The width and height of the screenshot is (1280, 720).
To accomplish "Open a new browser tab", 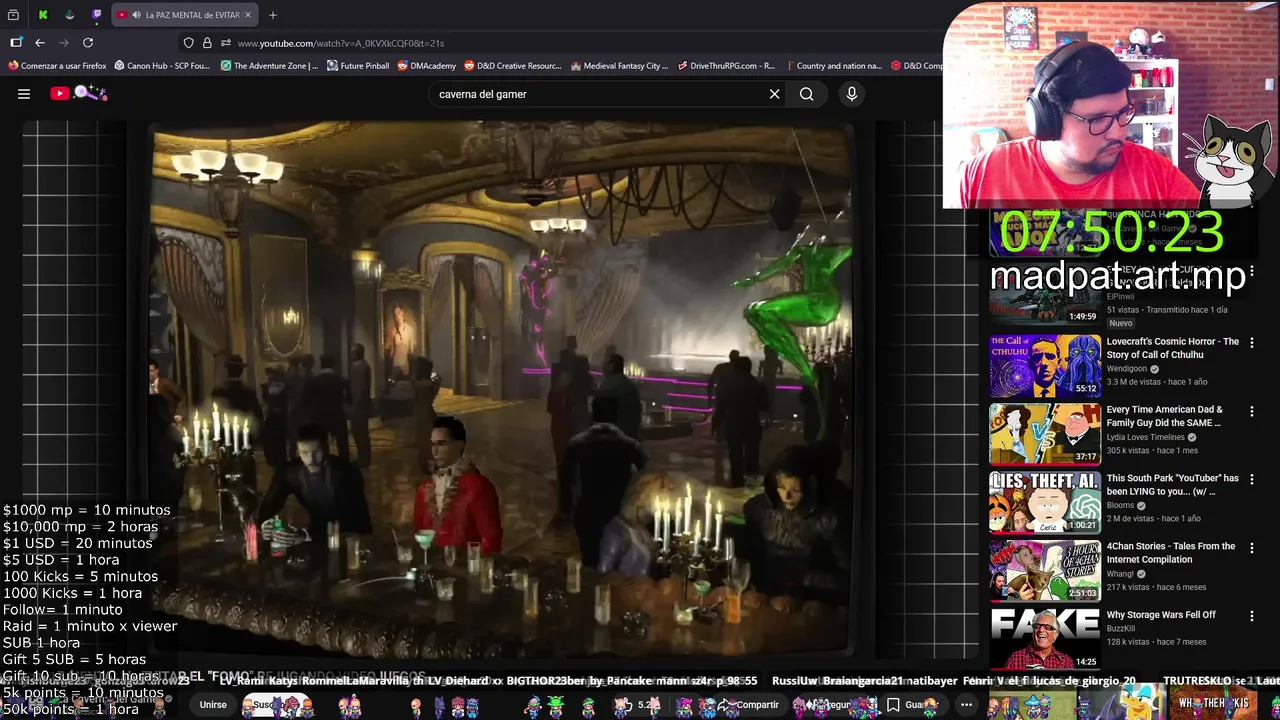I will 273,15.
